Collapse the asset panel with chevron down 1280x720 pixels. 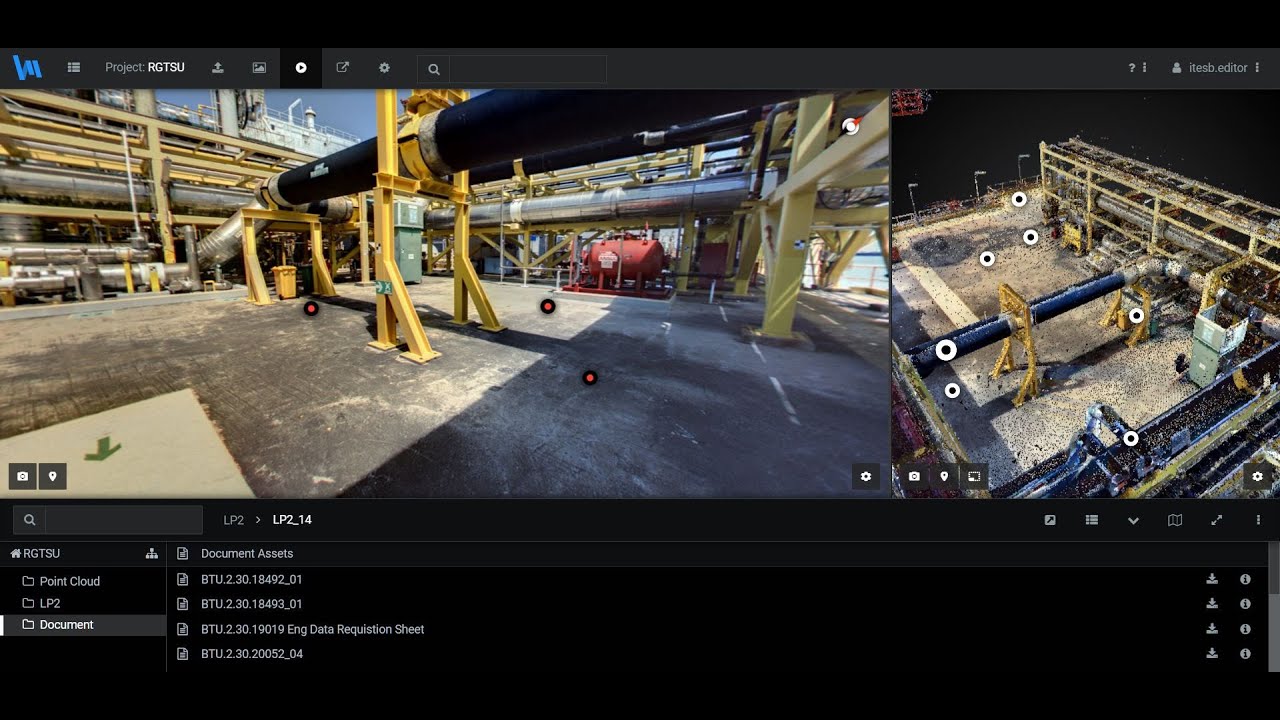pyautogui.click(x=1133, y=520)
